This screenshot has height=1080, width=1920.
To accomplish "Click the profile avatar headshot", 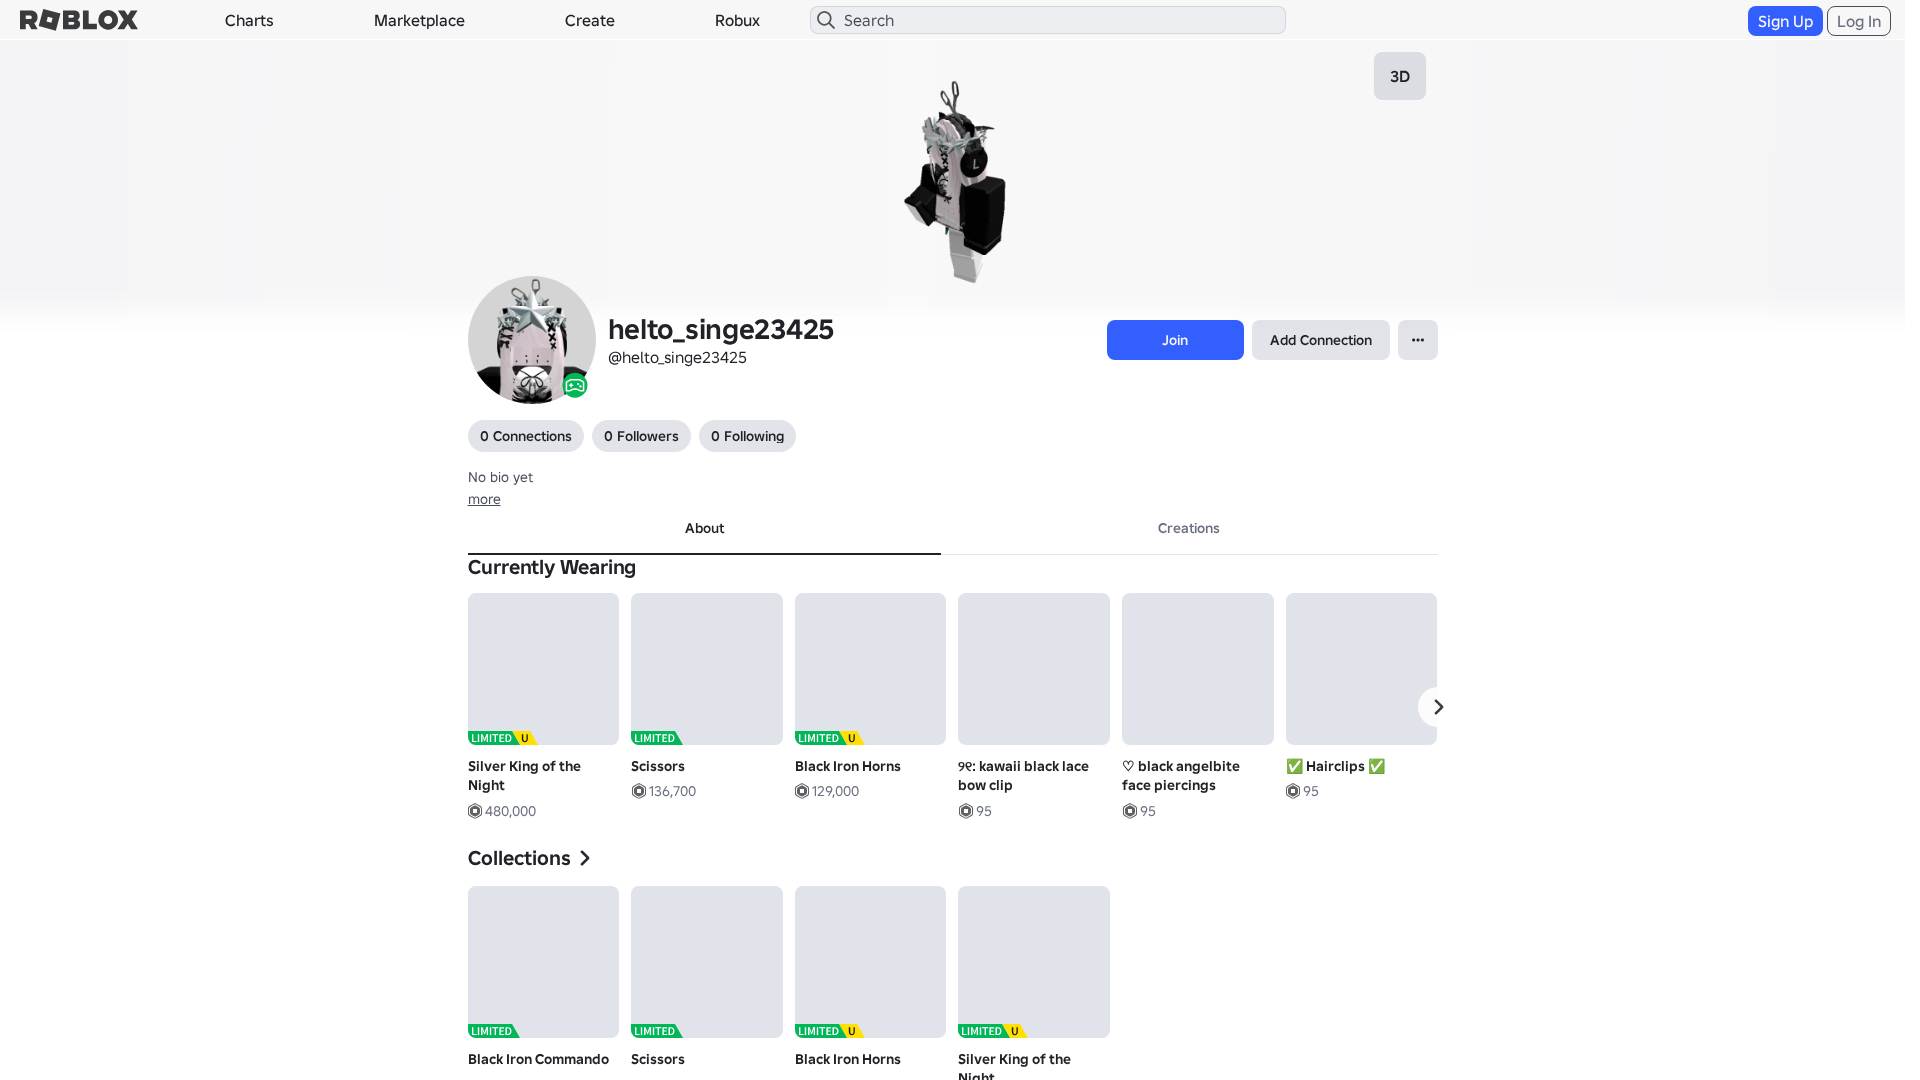I will pos(532,340).
